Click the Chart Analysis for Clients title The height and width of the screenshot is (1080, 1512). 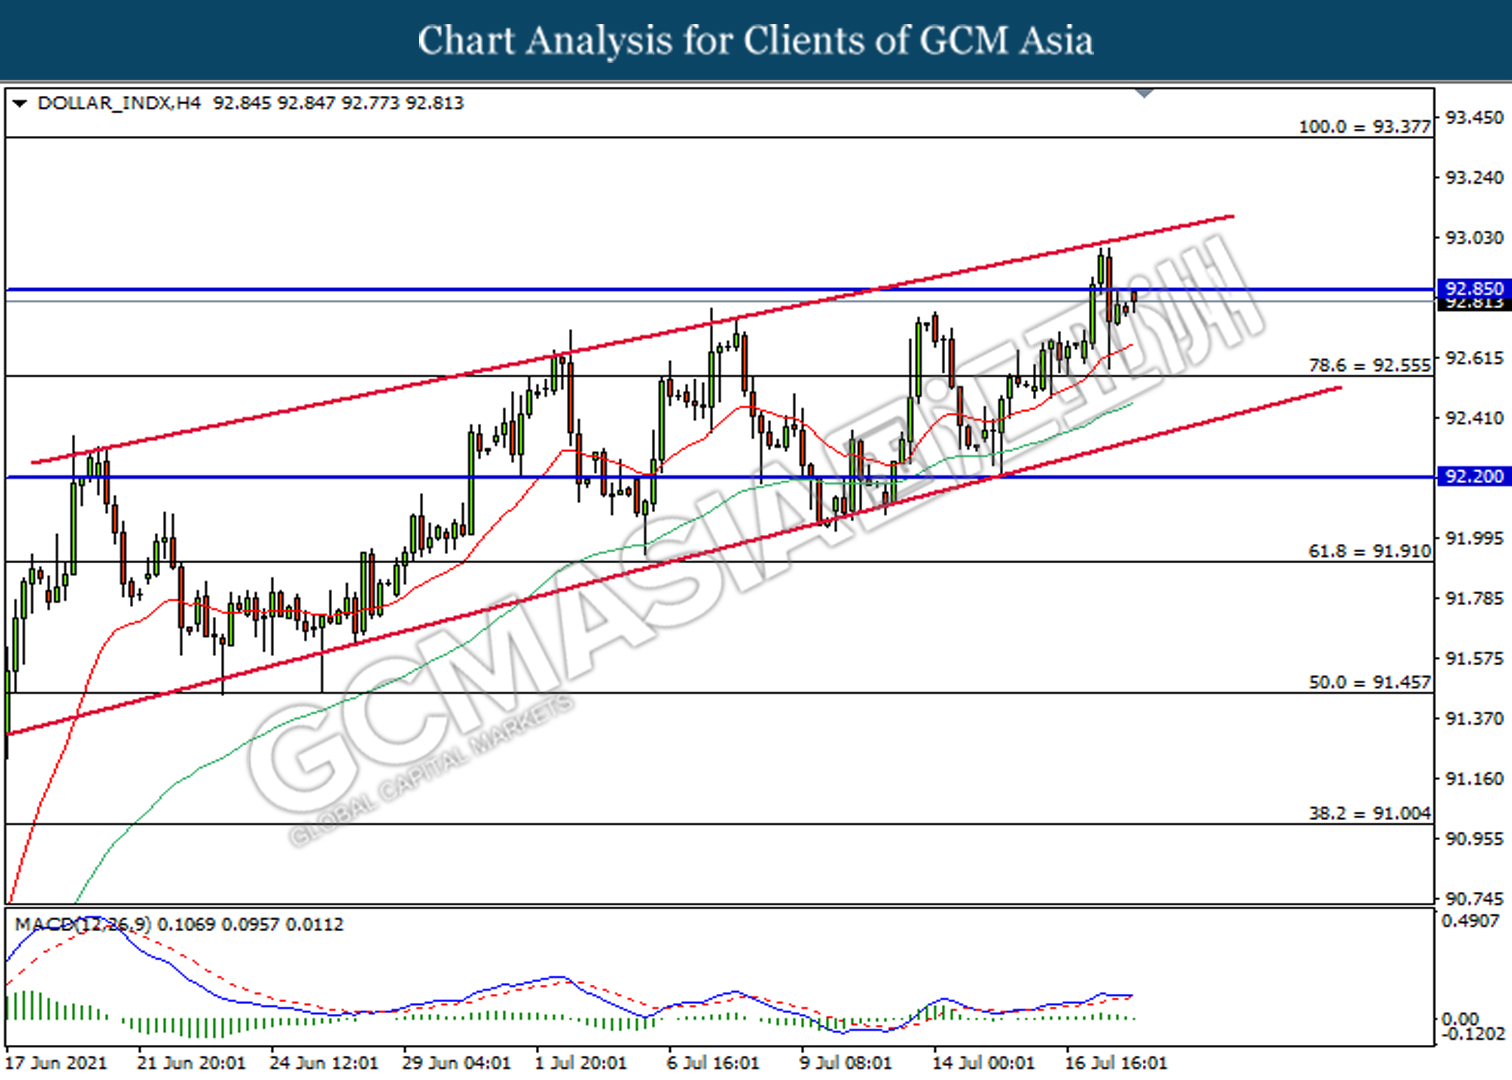click(x=756, y=40)
